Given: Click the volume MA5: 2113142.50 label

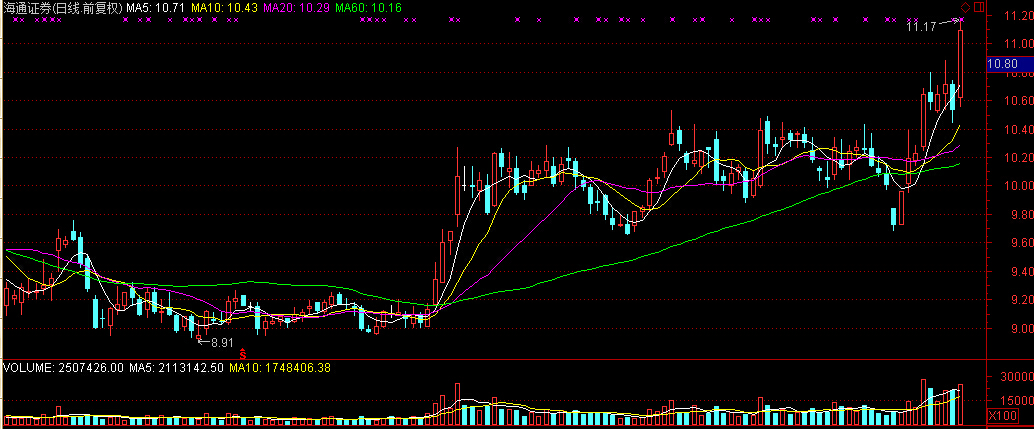Looking at the screenshot, I should point(177,368).
